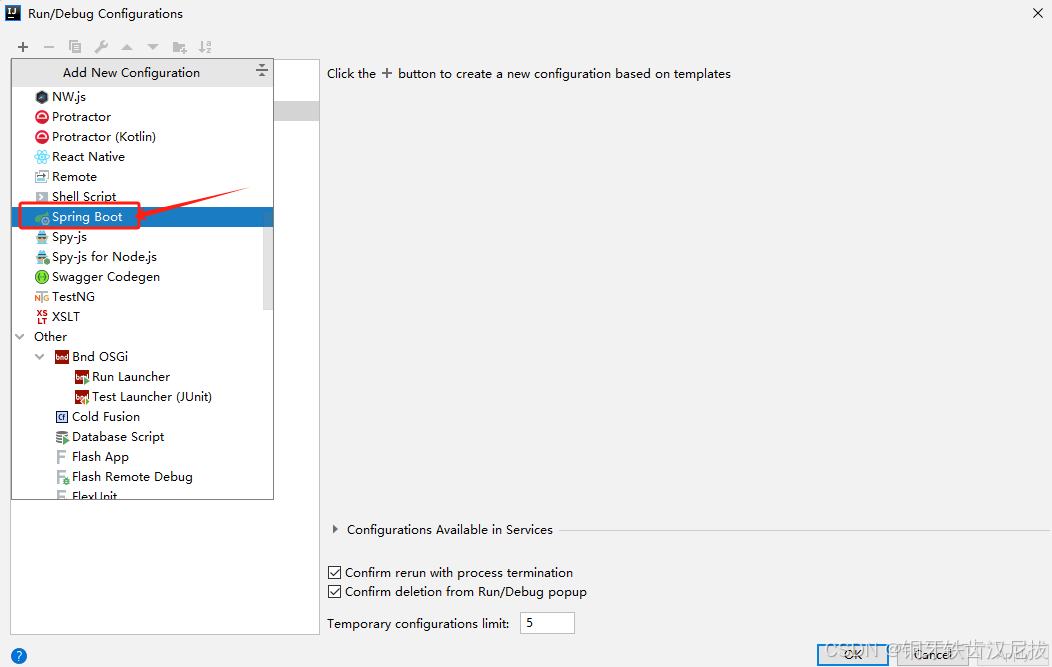Select the Protractor list entry

[142, 117]
